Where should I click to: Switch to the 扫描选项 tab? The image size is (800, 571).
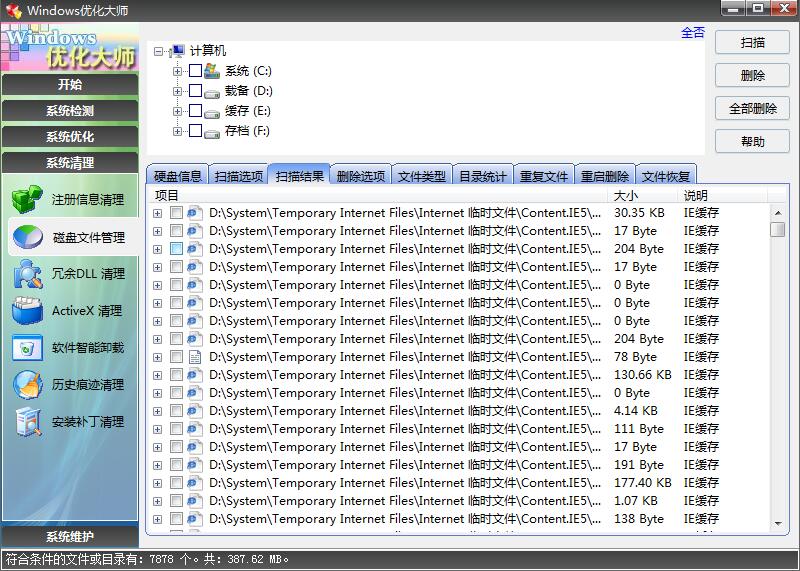[x=238, y=176]
